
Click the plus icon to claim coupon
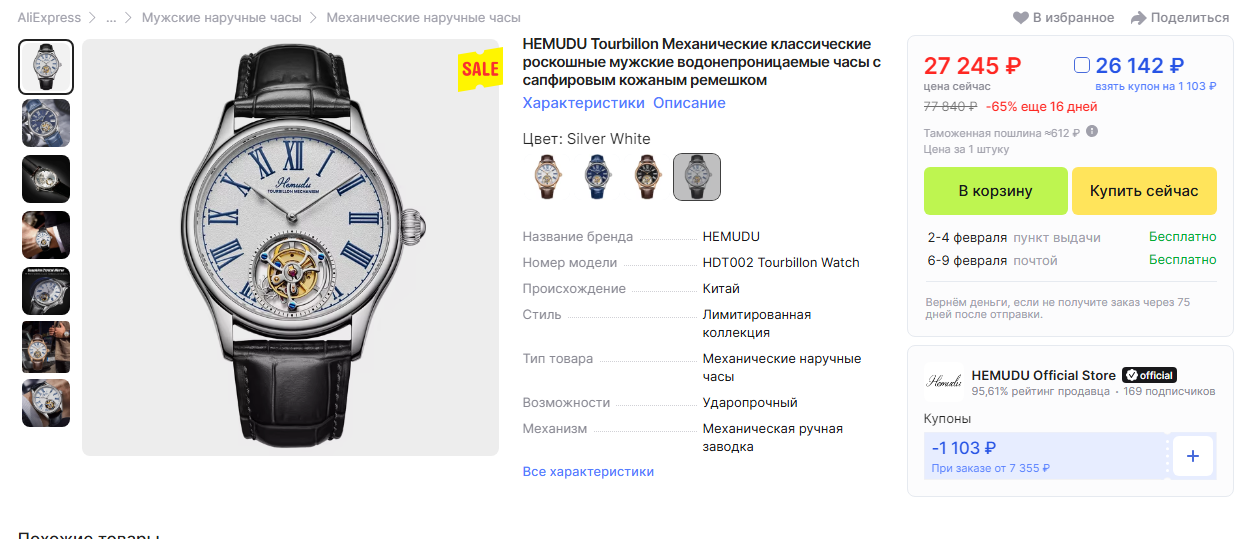coord(1192,456)
